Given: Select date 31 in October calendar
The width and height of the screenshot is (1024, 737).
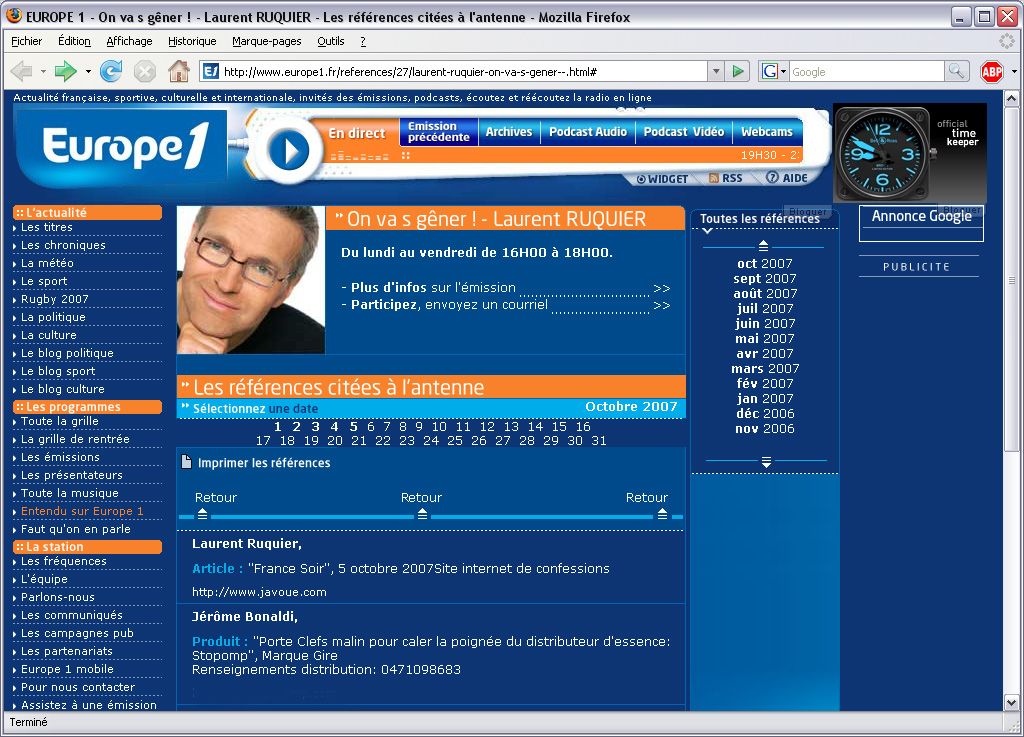Looking at the screenshot, I should coord(599,441).
